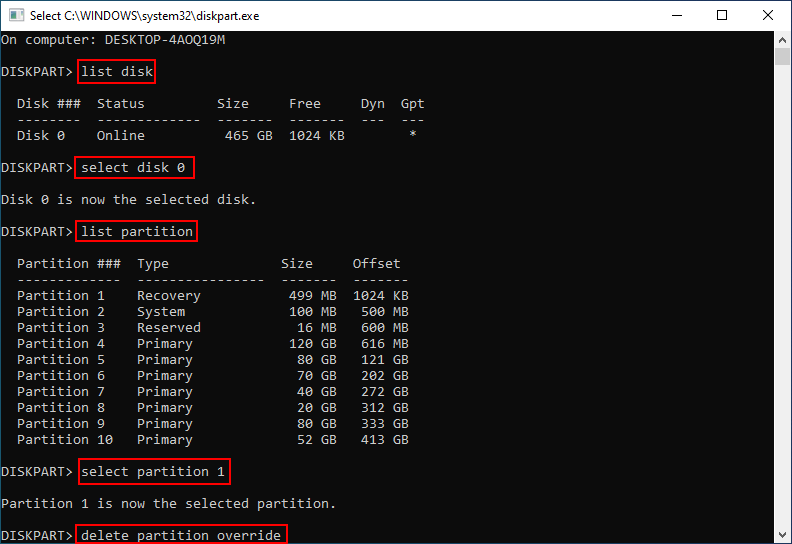This screenshot has height=544, width=792.
Task: Click the '202 GB' offset value
Action: (385, 376)
